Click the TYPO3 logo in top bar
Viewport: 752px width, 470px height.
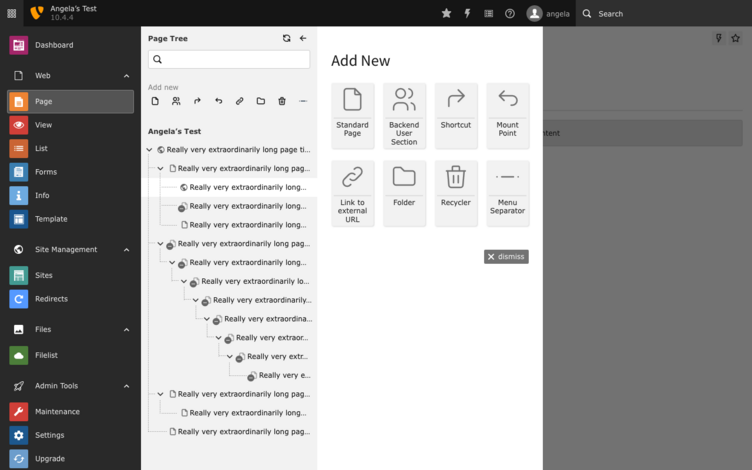[37, 13]
